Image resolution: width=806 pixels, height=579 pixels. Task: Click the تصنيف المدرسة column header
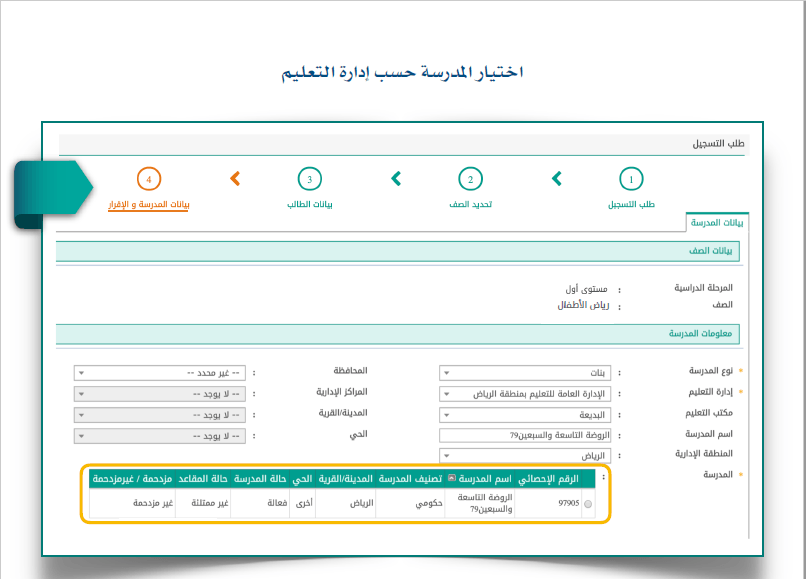(x=411, y=479)
